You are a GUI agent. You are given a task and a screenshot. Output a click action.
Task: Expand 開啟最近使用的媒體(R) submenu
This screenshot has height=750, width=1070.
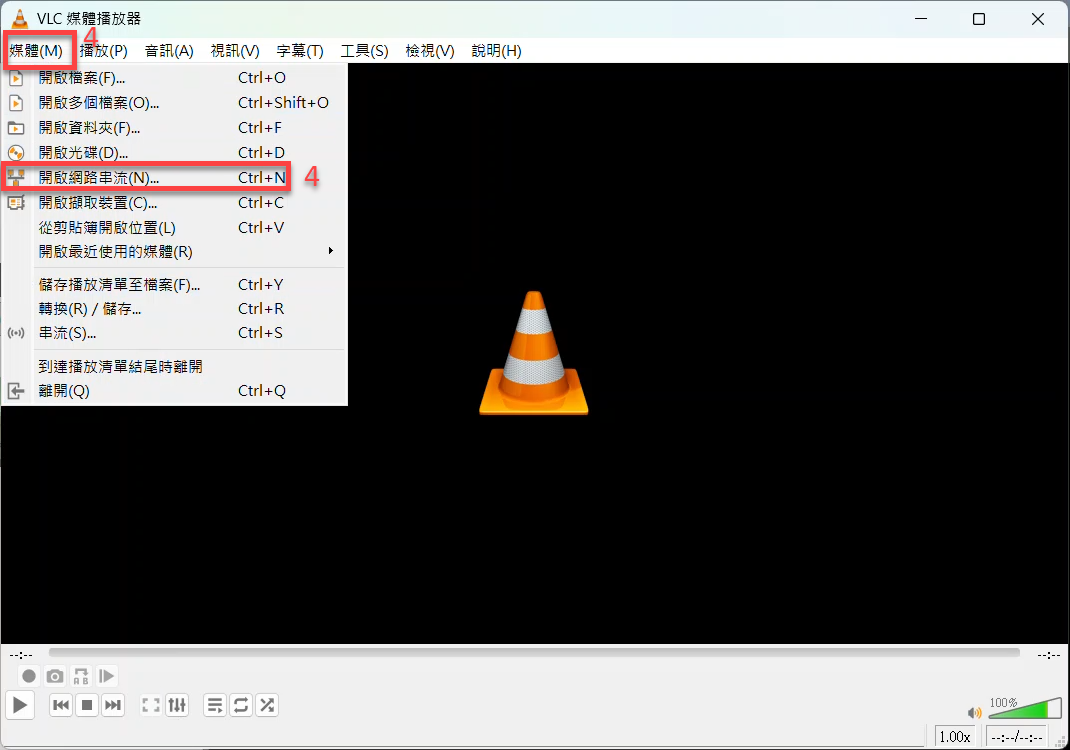[x=175, y=252]
